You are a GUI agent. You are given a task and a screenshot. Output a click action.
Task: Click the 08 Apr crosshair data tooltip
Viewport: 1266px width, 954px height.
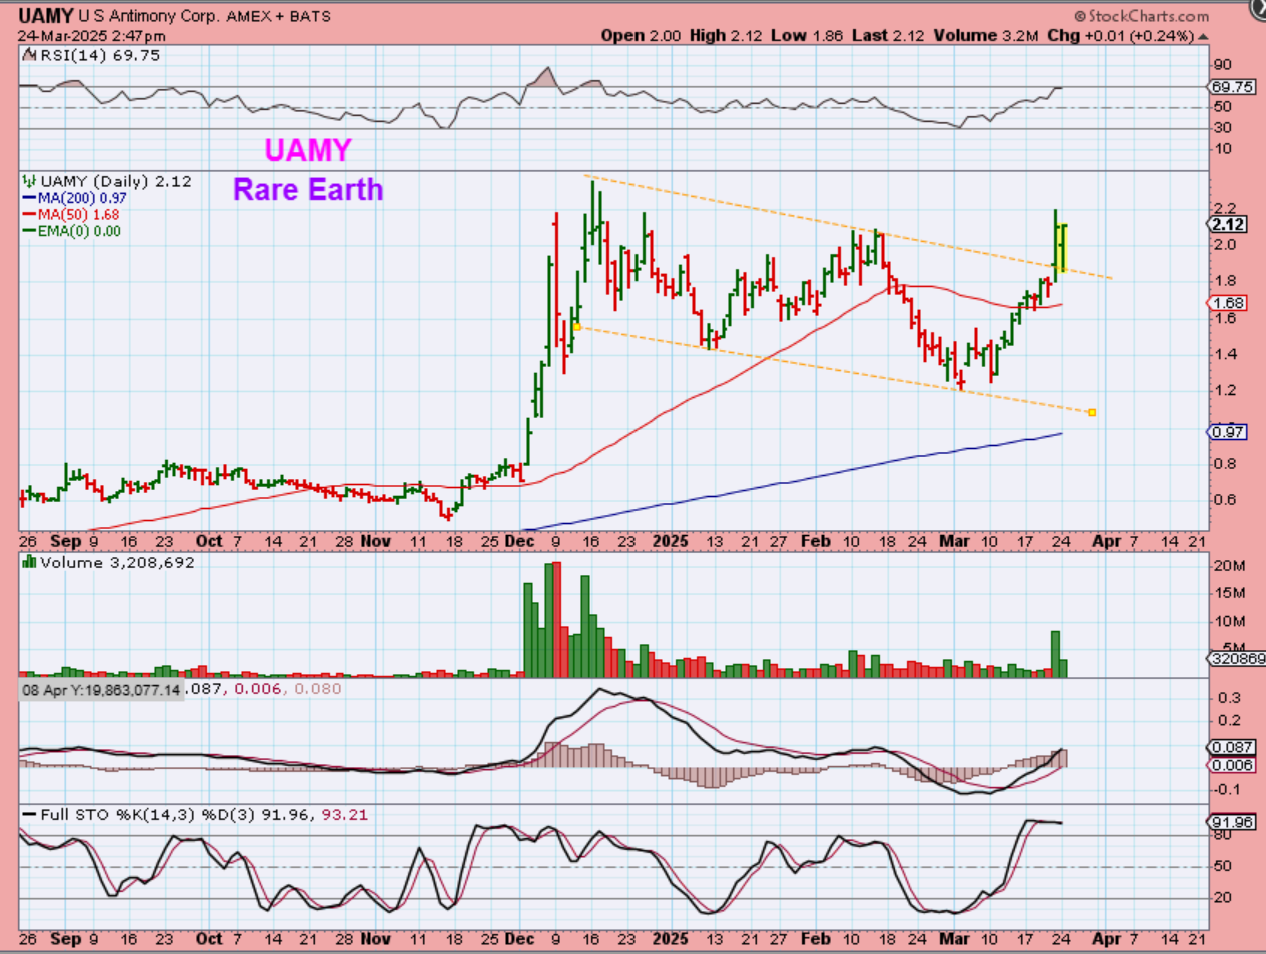click(101, 690)
